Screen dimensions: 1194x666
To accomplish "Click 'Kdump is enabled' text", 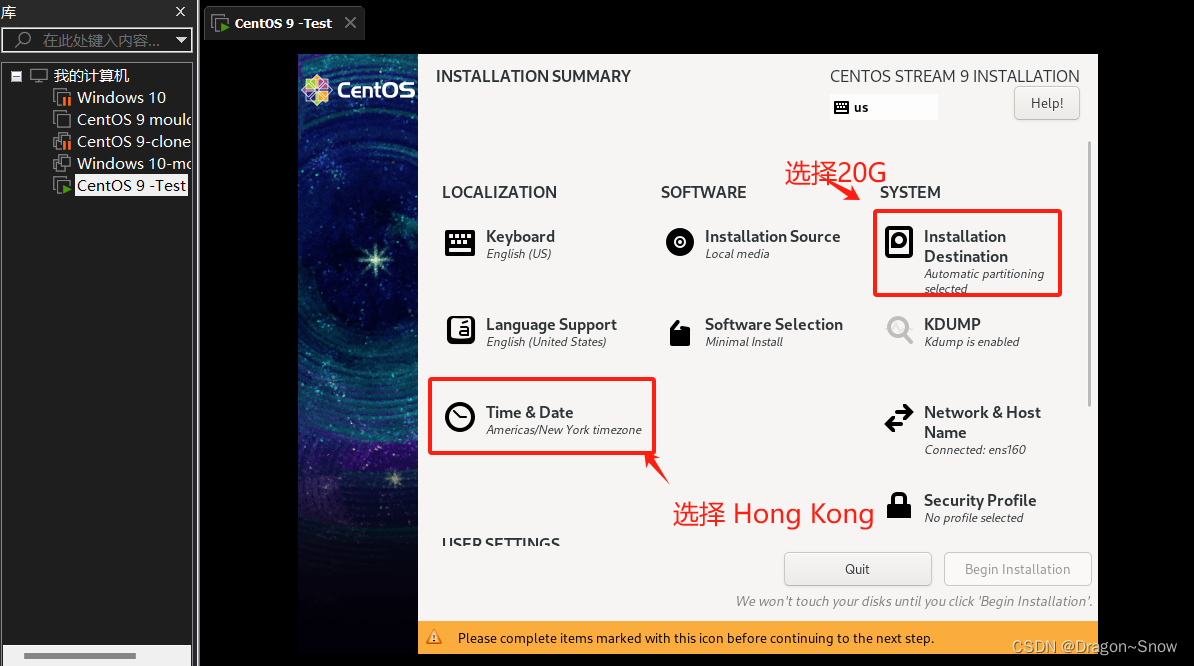I will pyautogui.click(x=972, y=342).
